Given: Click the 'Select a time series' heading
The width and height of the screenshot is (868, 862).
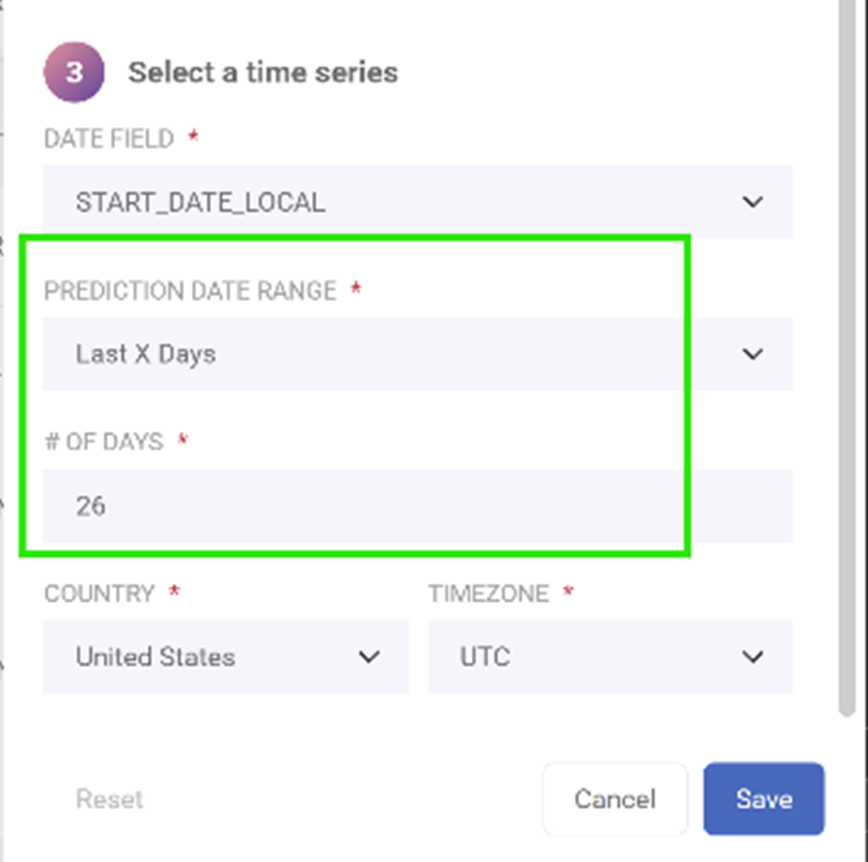Looking at the screenshot, I should pyautogui.click(x=263, y=73).
